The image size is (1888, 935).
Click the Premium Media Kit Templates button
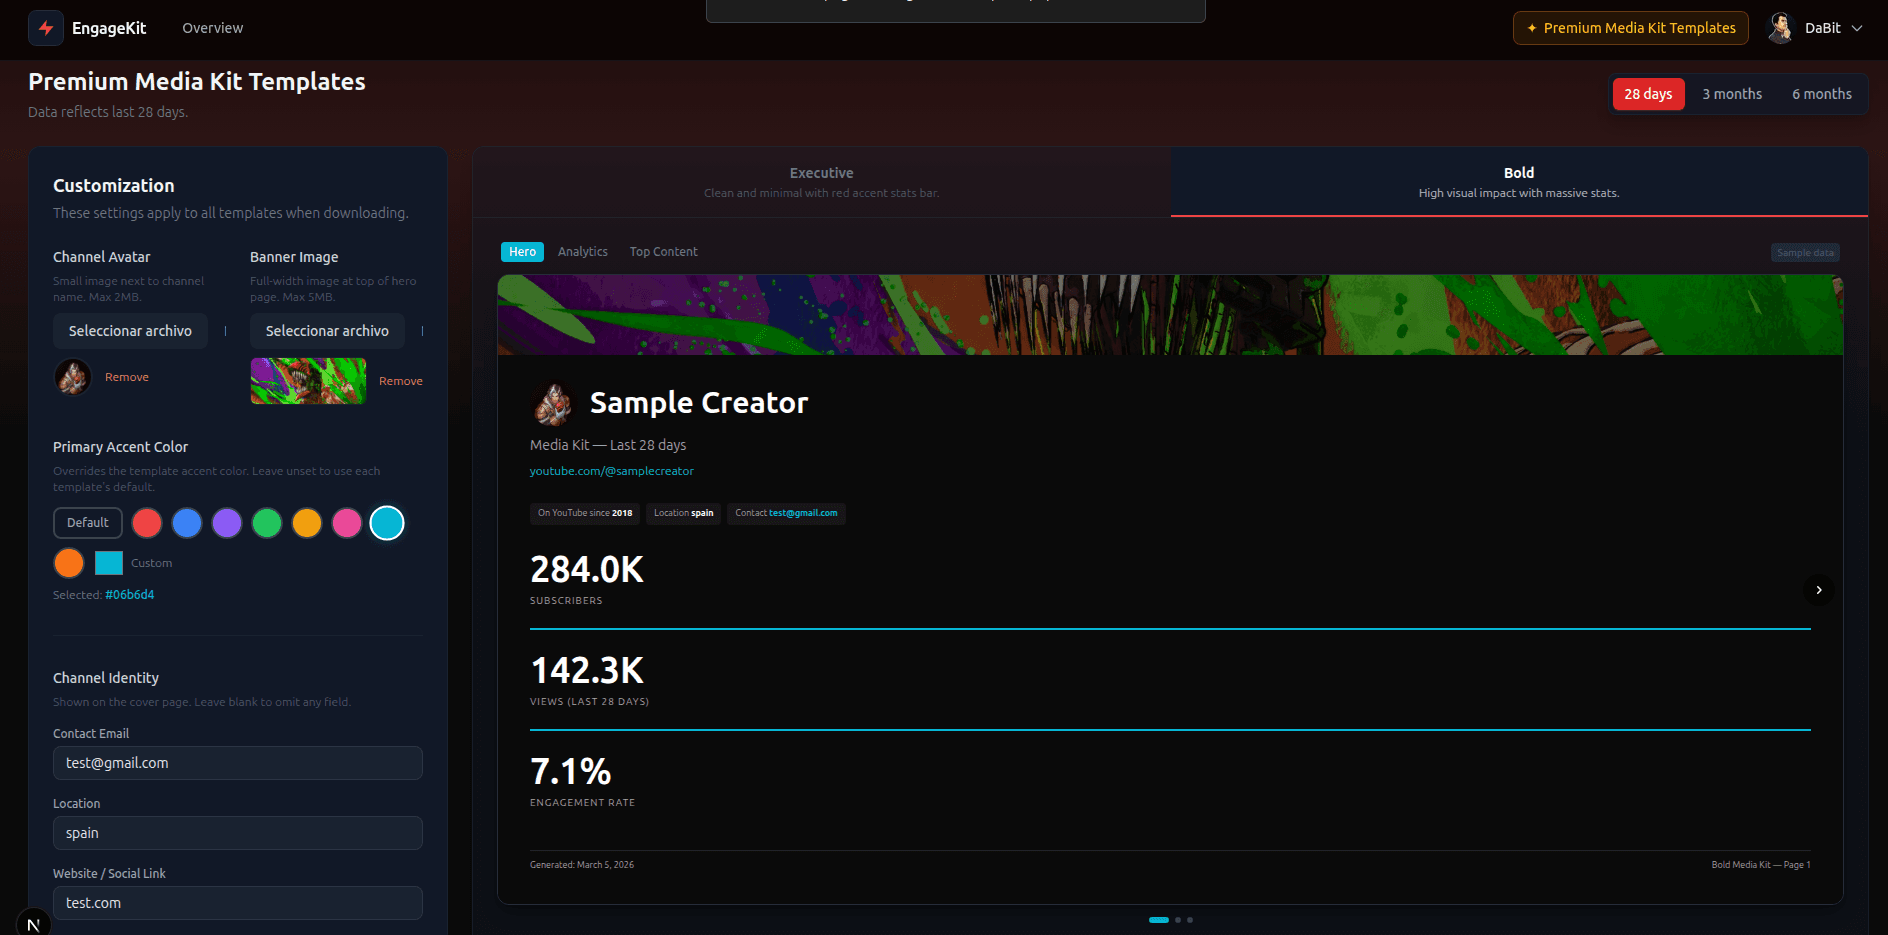pos(1630,28)
